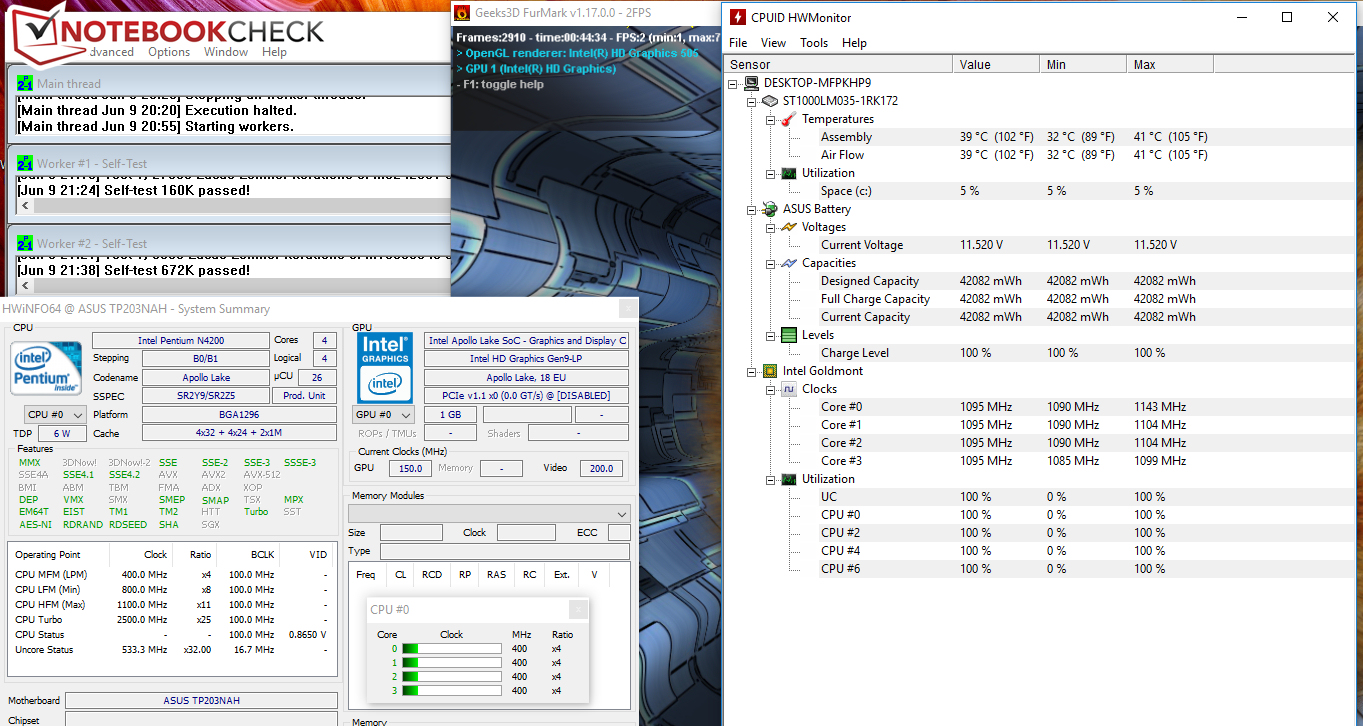1363x726 pixels.
Task: Click the Intel Goldmont chip icon
Action: click(770, 371)
